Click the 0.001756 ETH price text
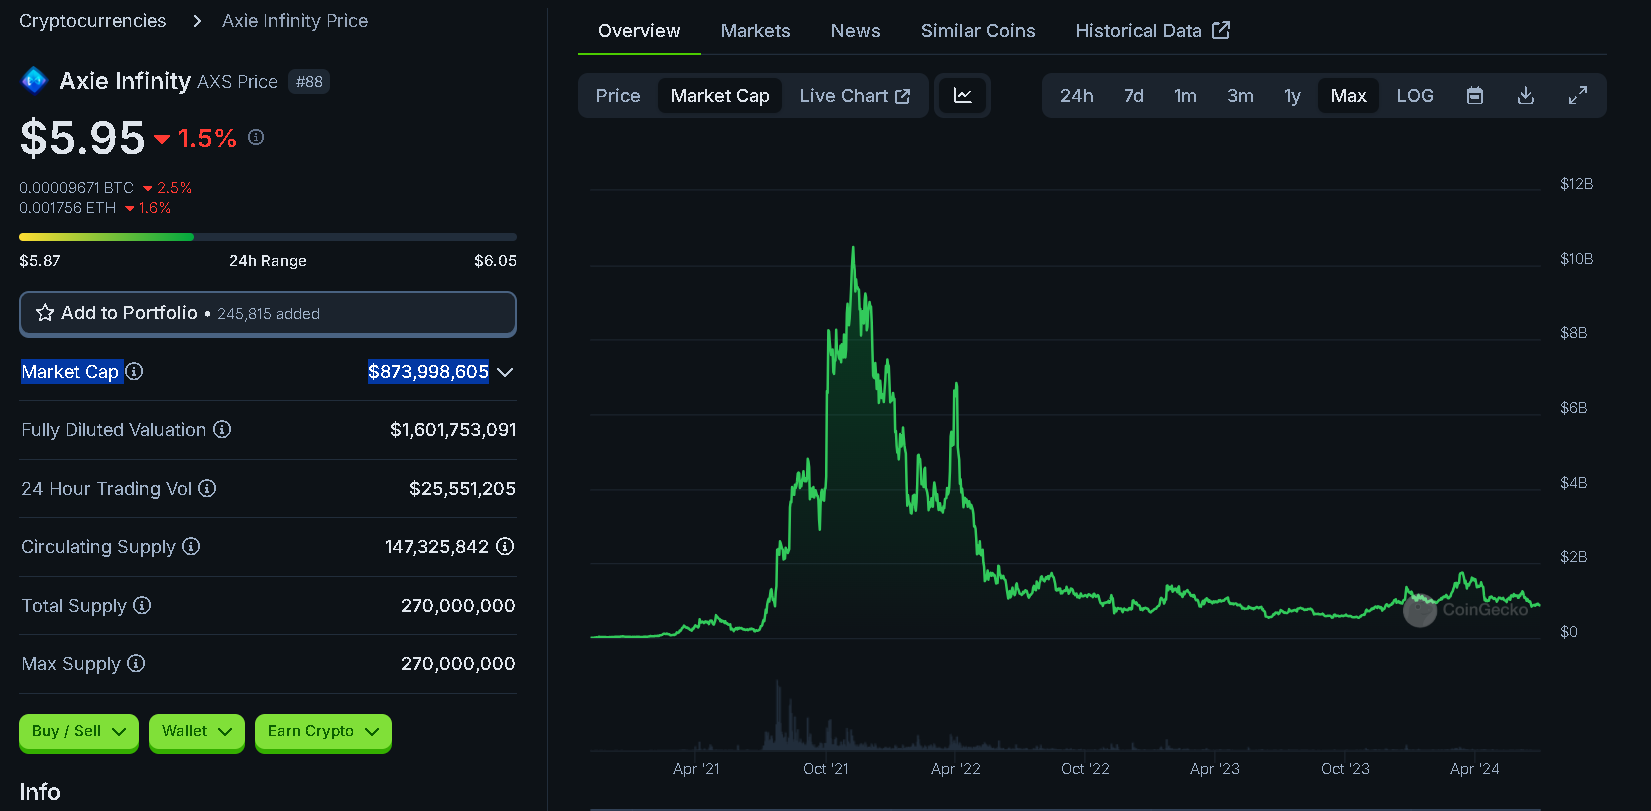 [x=68, y=208]
